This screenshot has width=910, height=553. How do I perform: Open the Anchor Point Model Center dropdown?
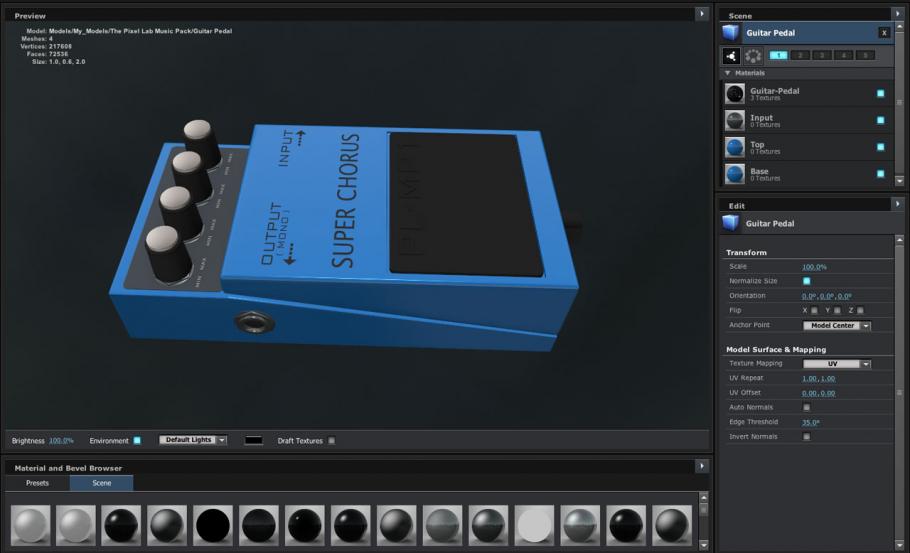836,326
